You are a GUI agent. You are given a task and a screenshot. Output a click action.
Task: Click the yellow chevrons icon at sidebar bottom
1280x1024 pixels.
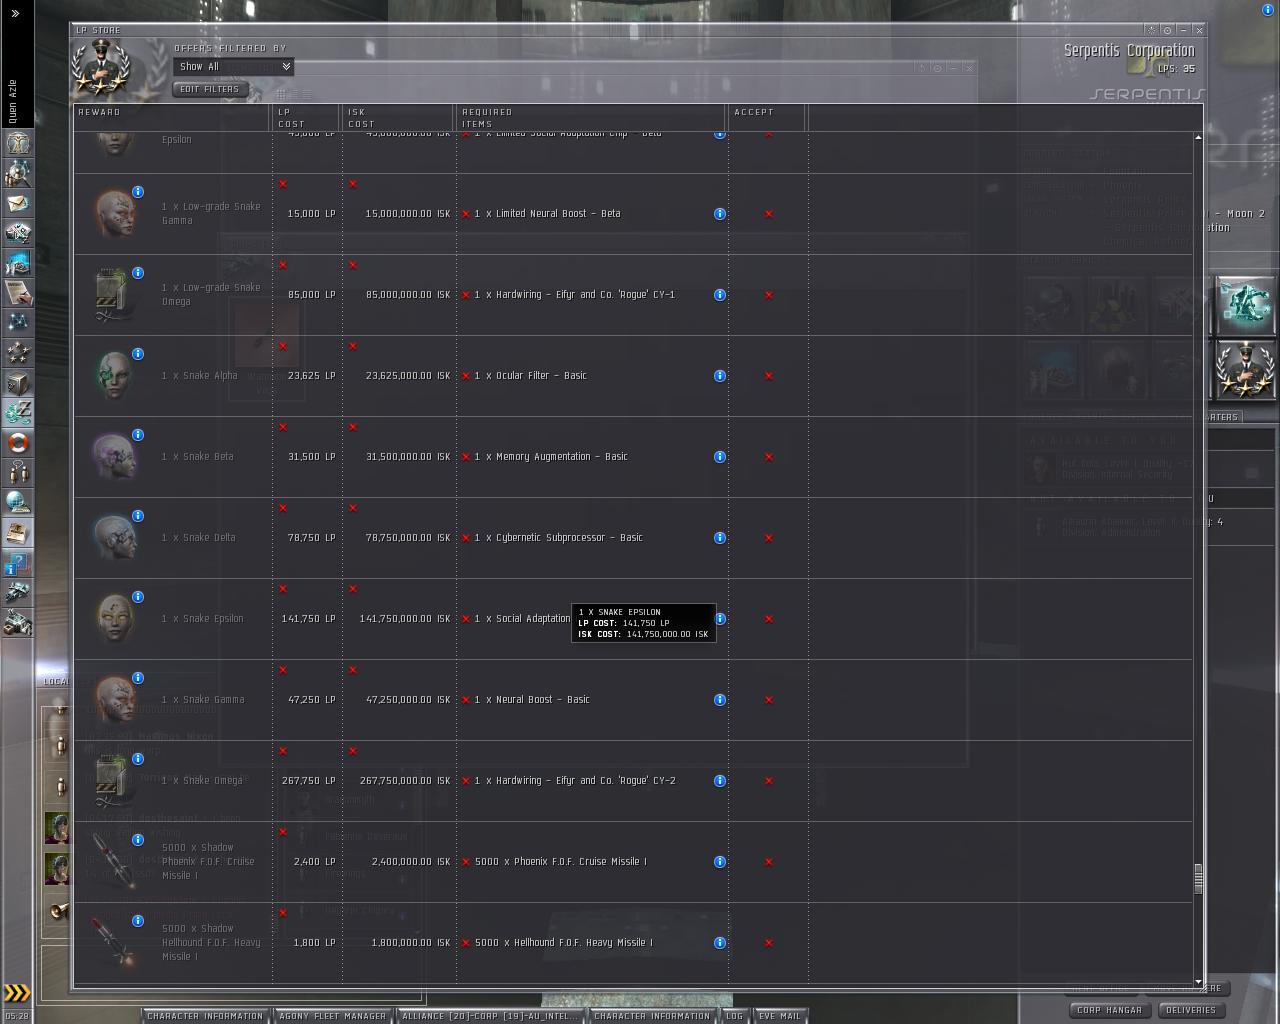point(17,993)
